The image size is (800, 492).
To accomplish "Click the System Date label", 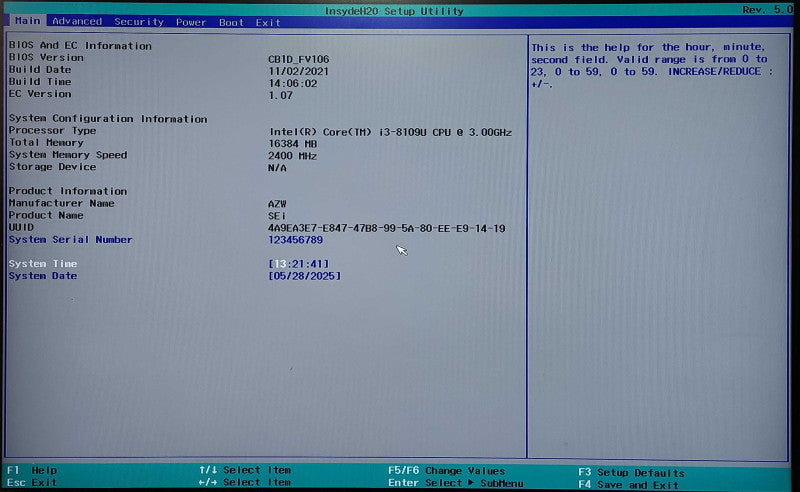I will click(x=43, y=276).
